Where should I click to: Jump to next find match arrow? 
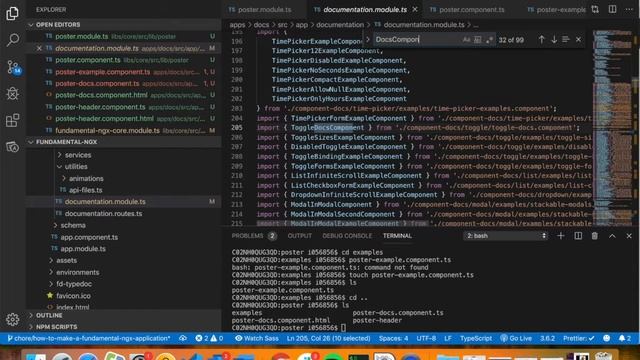pyautogui.click(x=553, y=40)
